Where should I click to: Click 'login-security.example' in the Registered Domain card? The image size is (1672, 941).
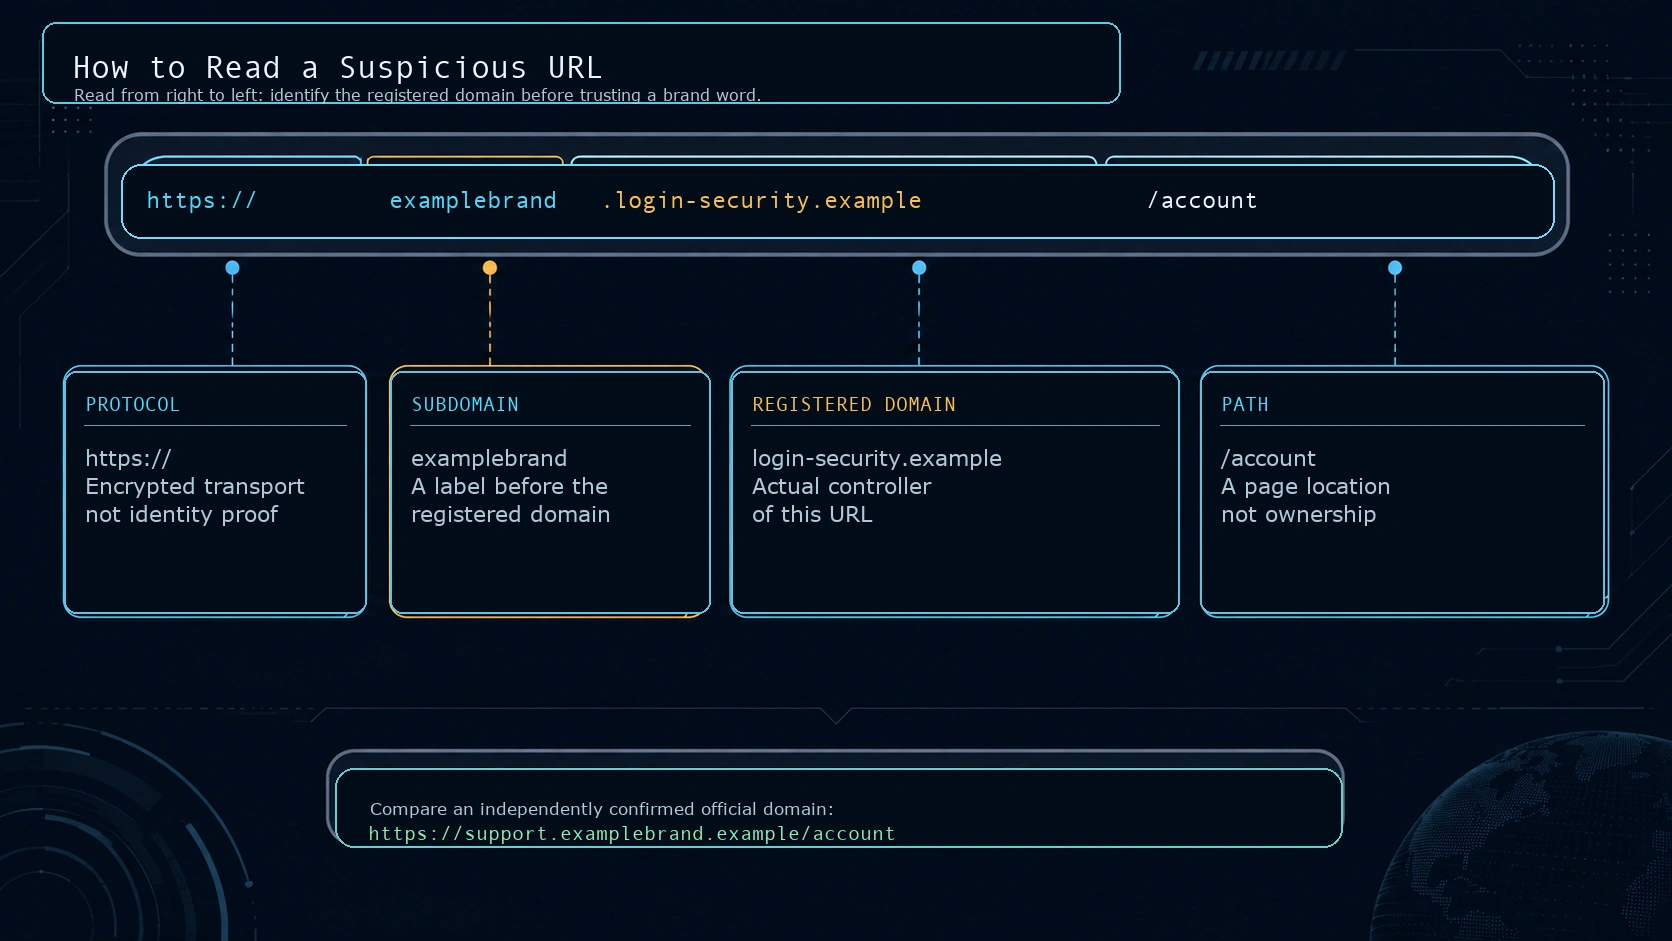point(877,458)
